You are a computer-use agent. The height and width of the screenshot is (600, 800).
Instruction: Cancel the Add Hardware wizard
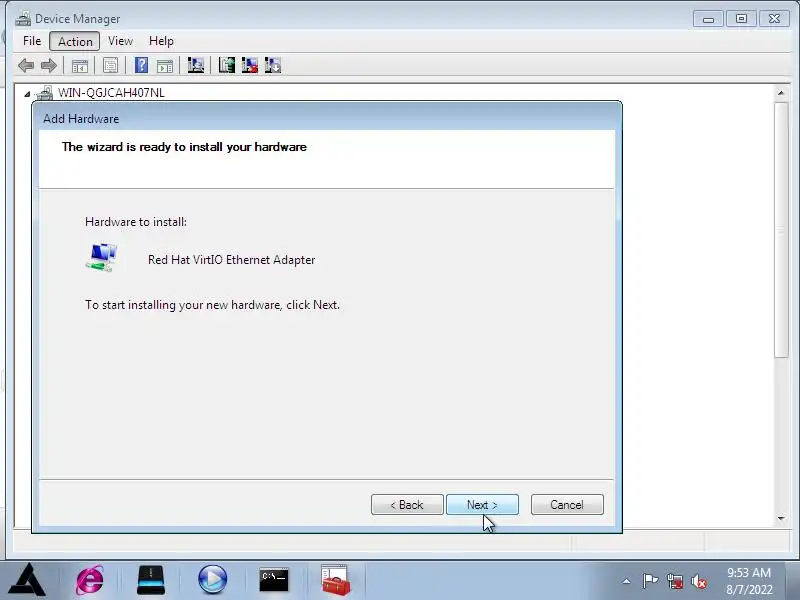pos(567,505)
